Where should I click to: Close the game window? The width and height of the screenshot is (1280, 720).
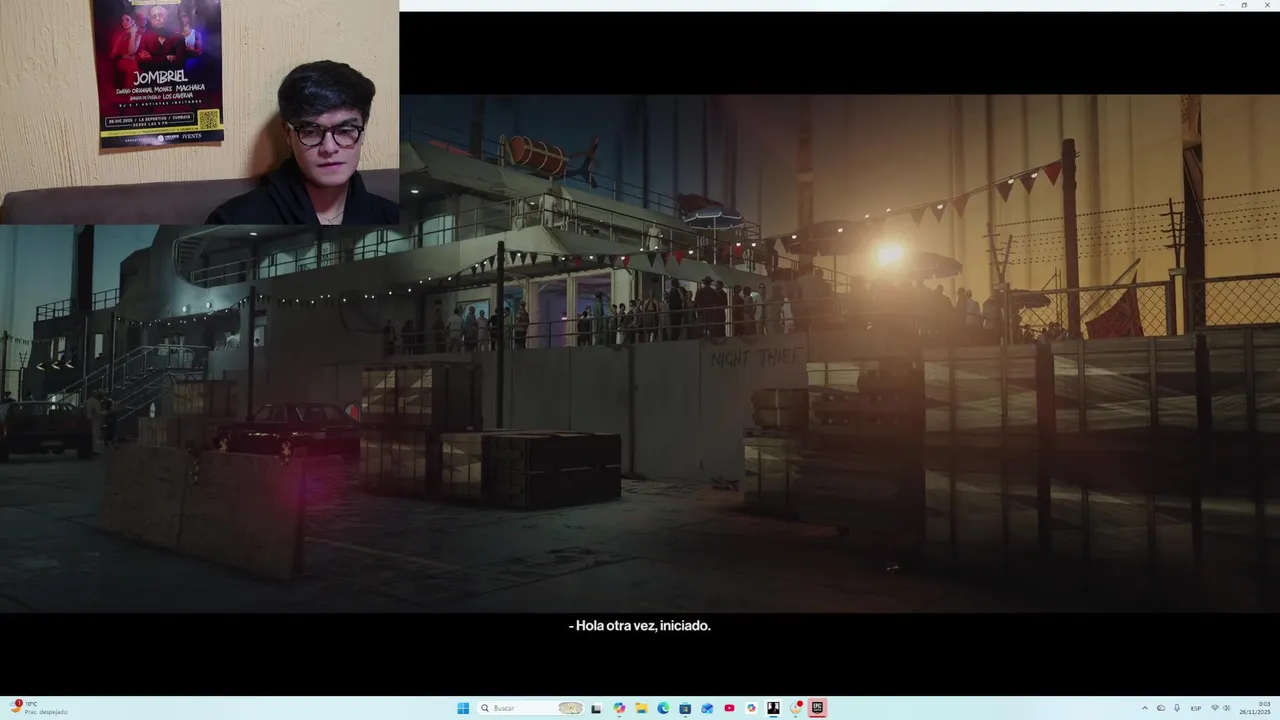1267,5
